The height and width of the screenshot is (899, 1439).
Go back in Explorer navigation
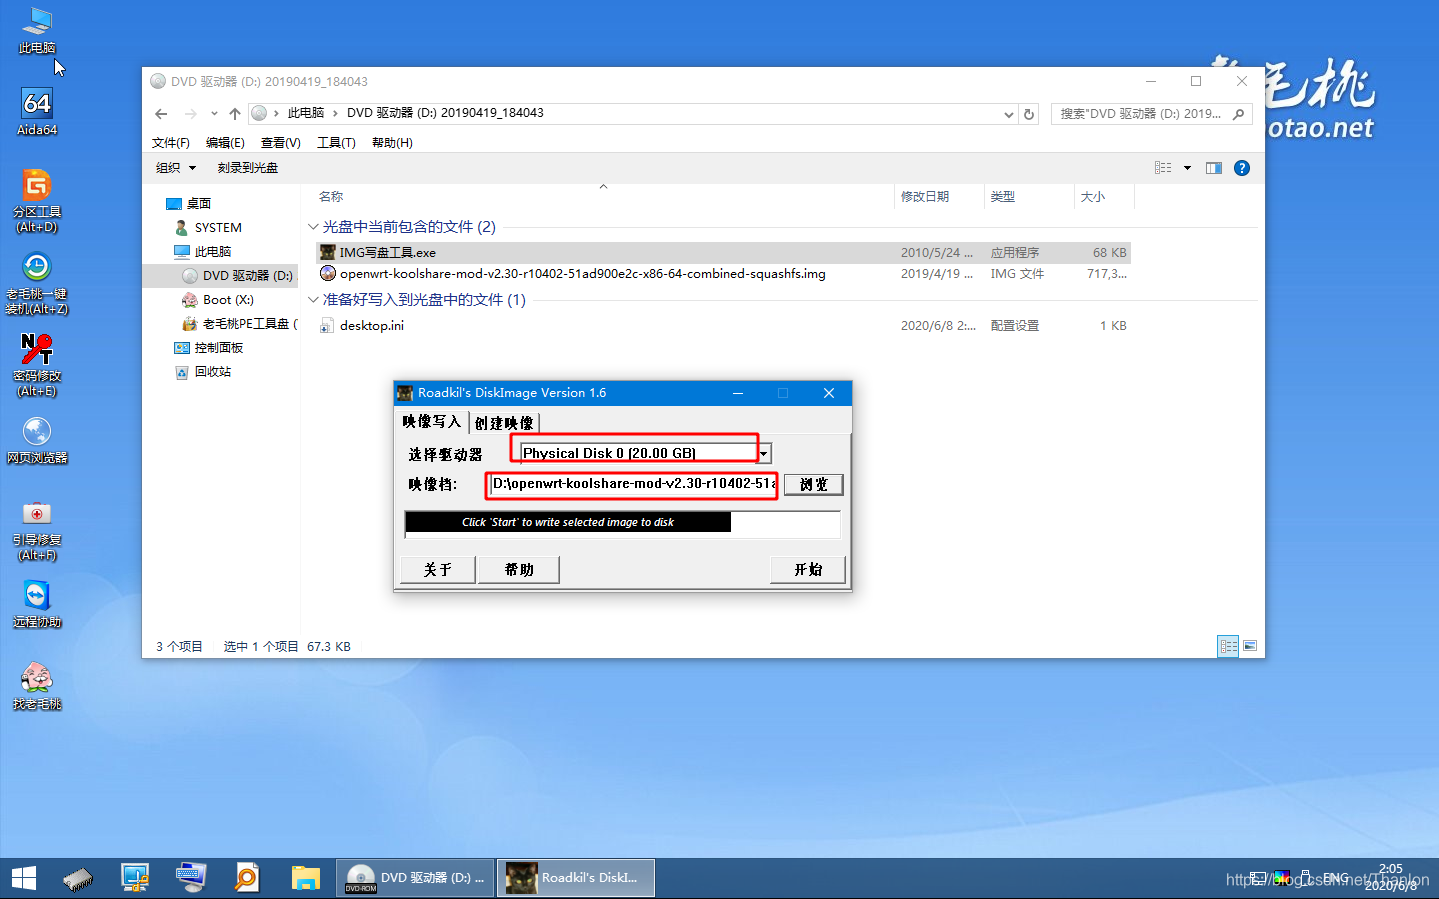click(x=161, y=113)
